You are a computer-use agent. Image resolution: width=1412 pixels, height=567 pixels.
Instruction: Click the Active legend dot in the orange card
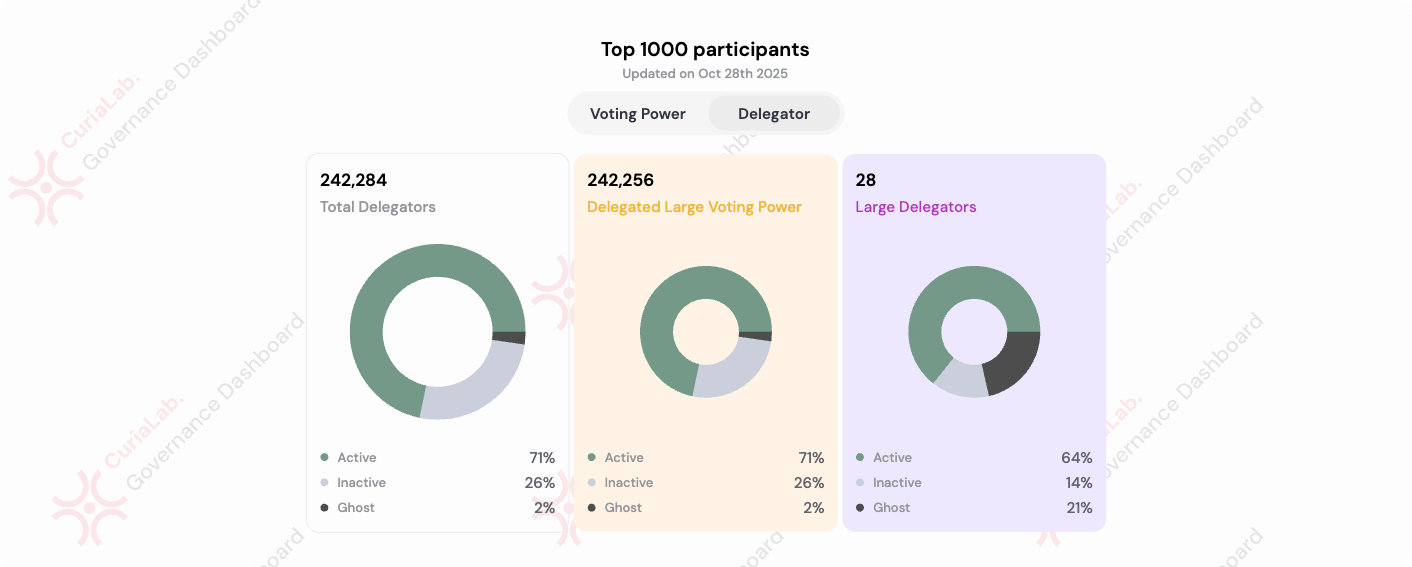click(x=592, y=458)
